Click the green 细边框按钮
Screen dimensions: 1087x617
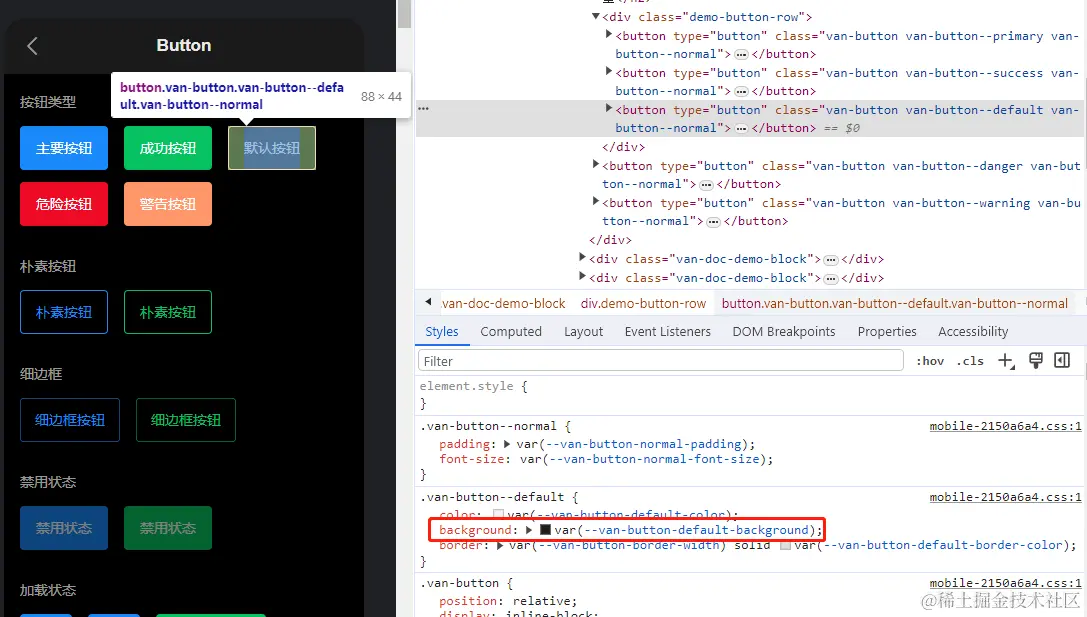click(186, 420)
